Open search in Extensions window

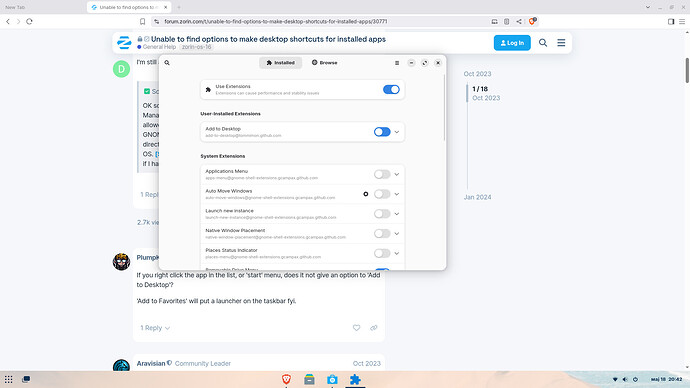[167, 63]
